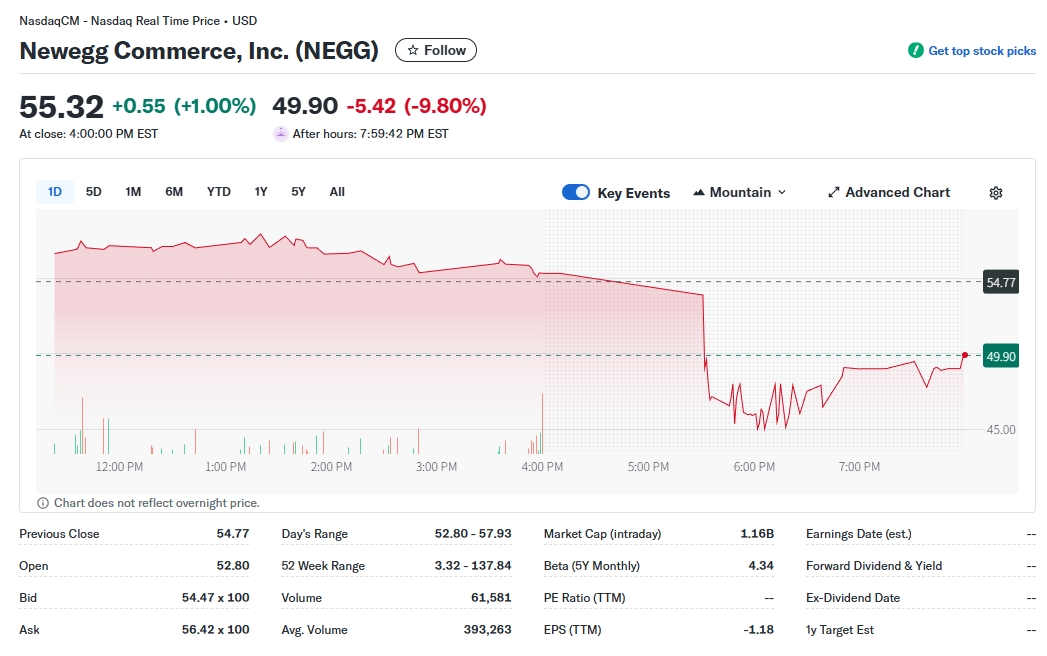
Task: Switch chart to 5Y range
Action: click(298, 192)
